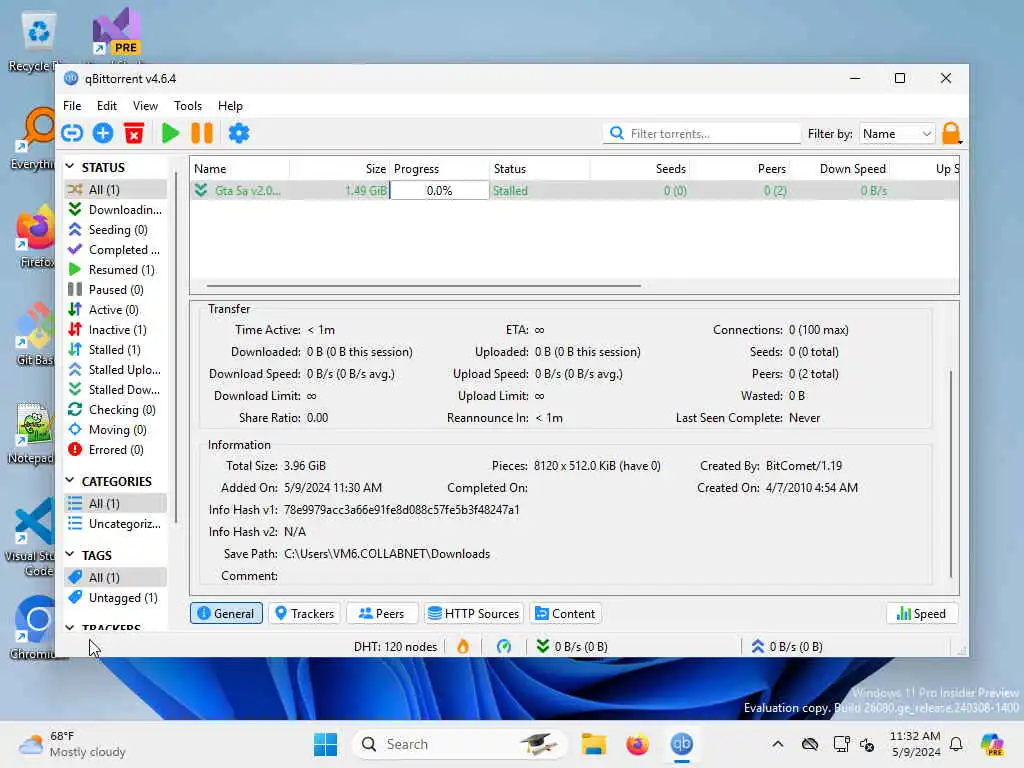
Task: Switch to the Peers tab
Action: (x=381, y=613)
